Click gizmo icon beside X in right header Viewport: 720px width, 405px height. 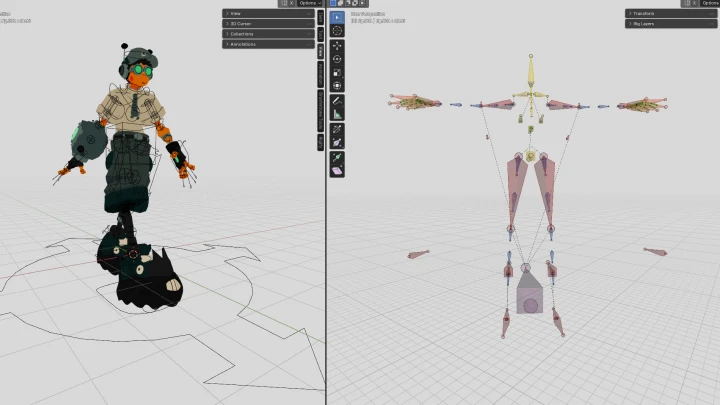coord(686,3)
